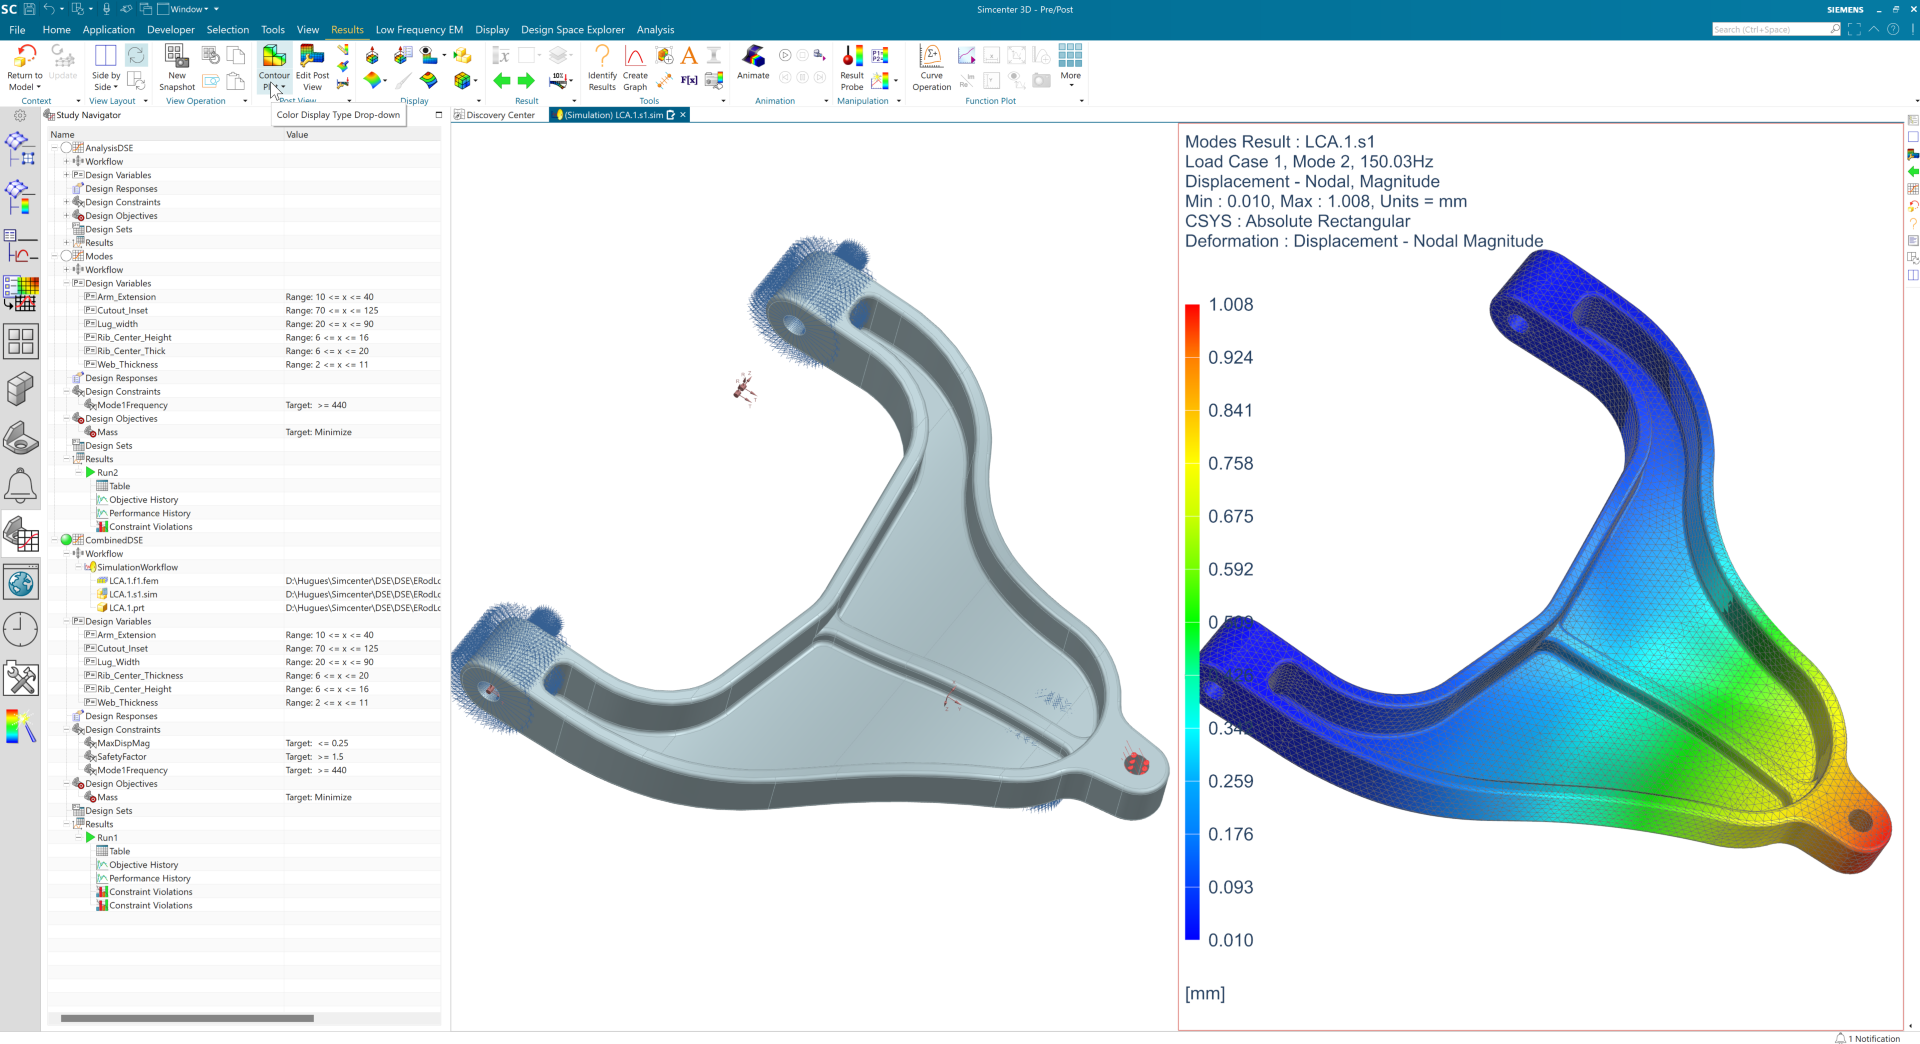
Task: Activate the AnalysisDSE study indicator
Action: 66,147
